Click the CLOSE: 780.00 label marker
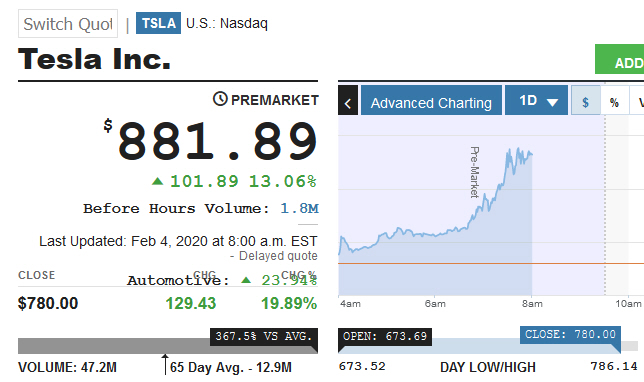 coord(570,335)
